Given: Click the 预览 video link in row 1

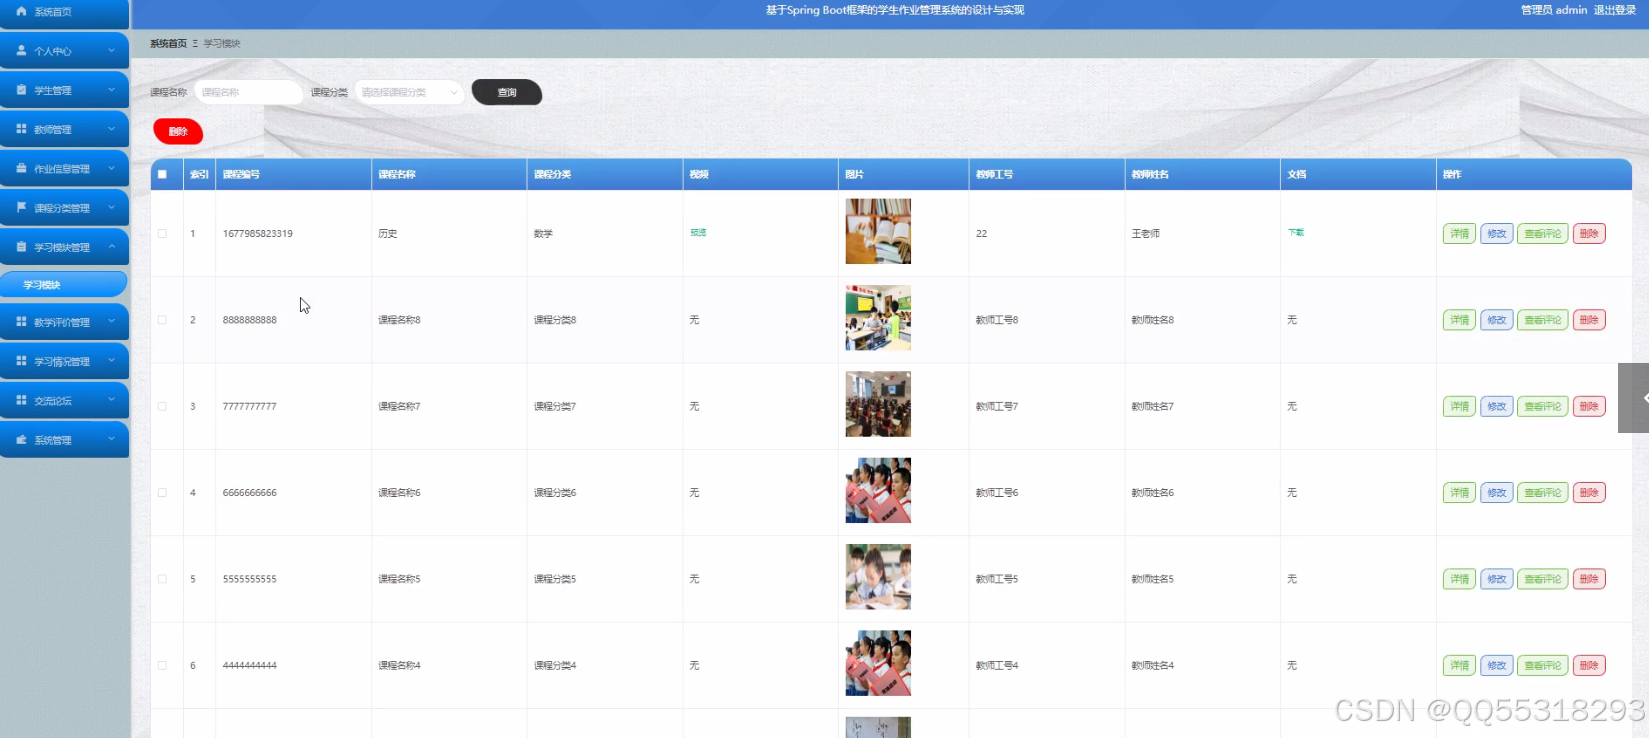Looking at the screenshot, I should point(698,232).
